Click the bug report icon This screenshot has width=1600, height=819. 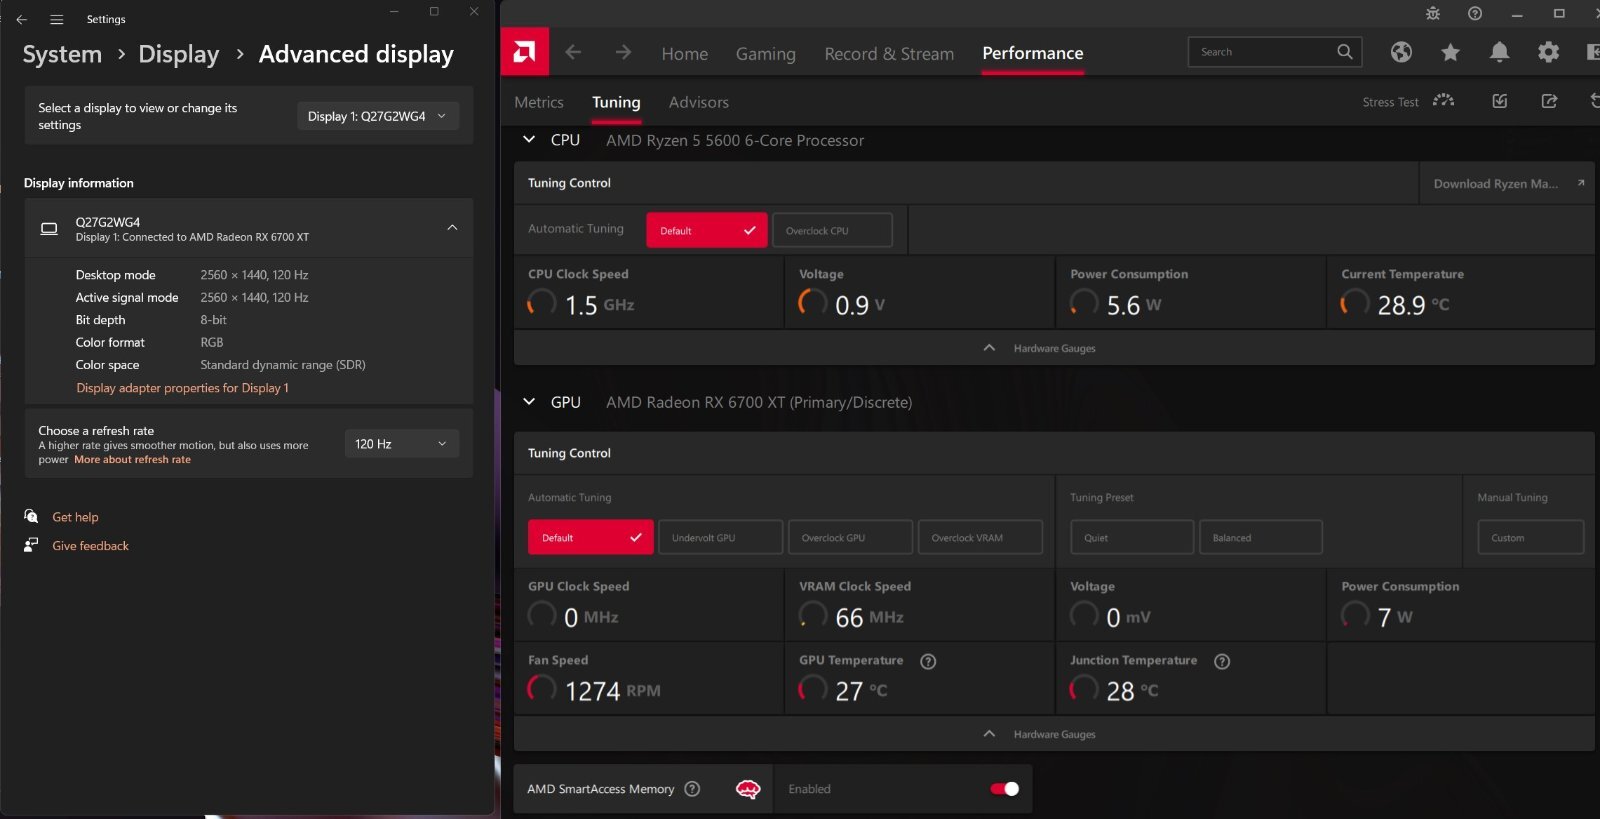tap(1432, 13)
